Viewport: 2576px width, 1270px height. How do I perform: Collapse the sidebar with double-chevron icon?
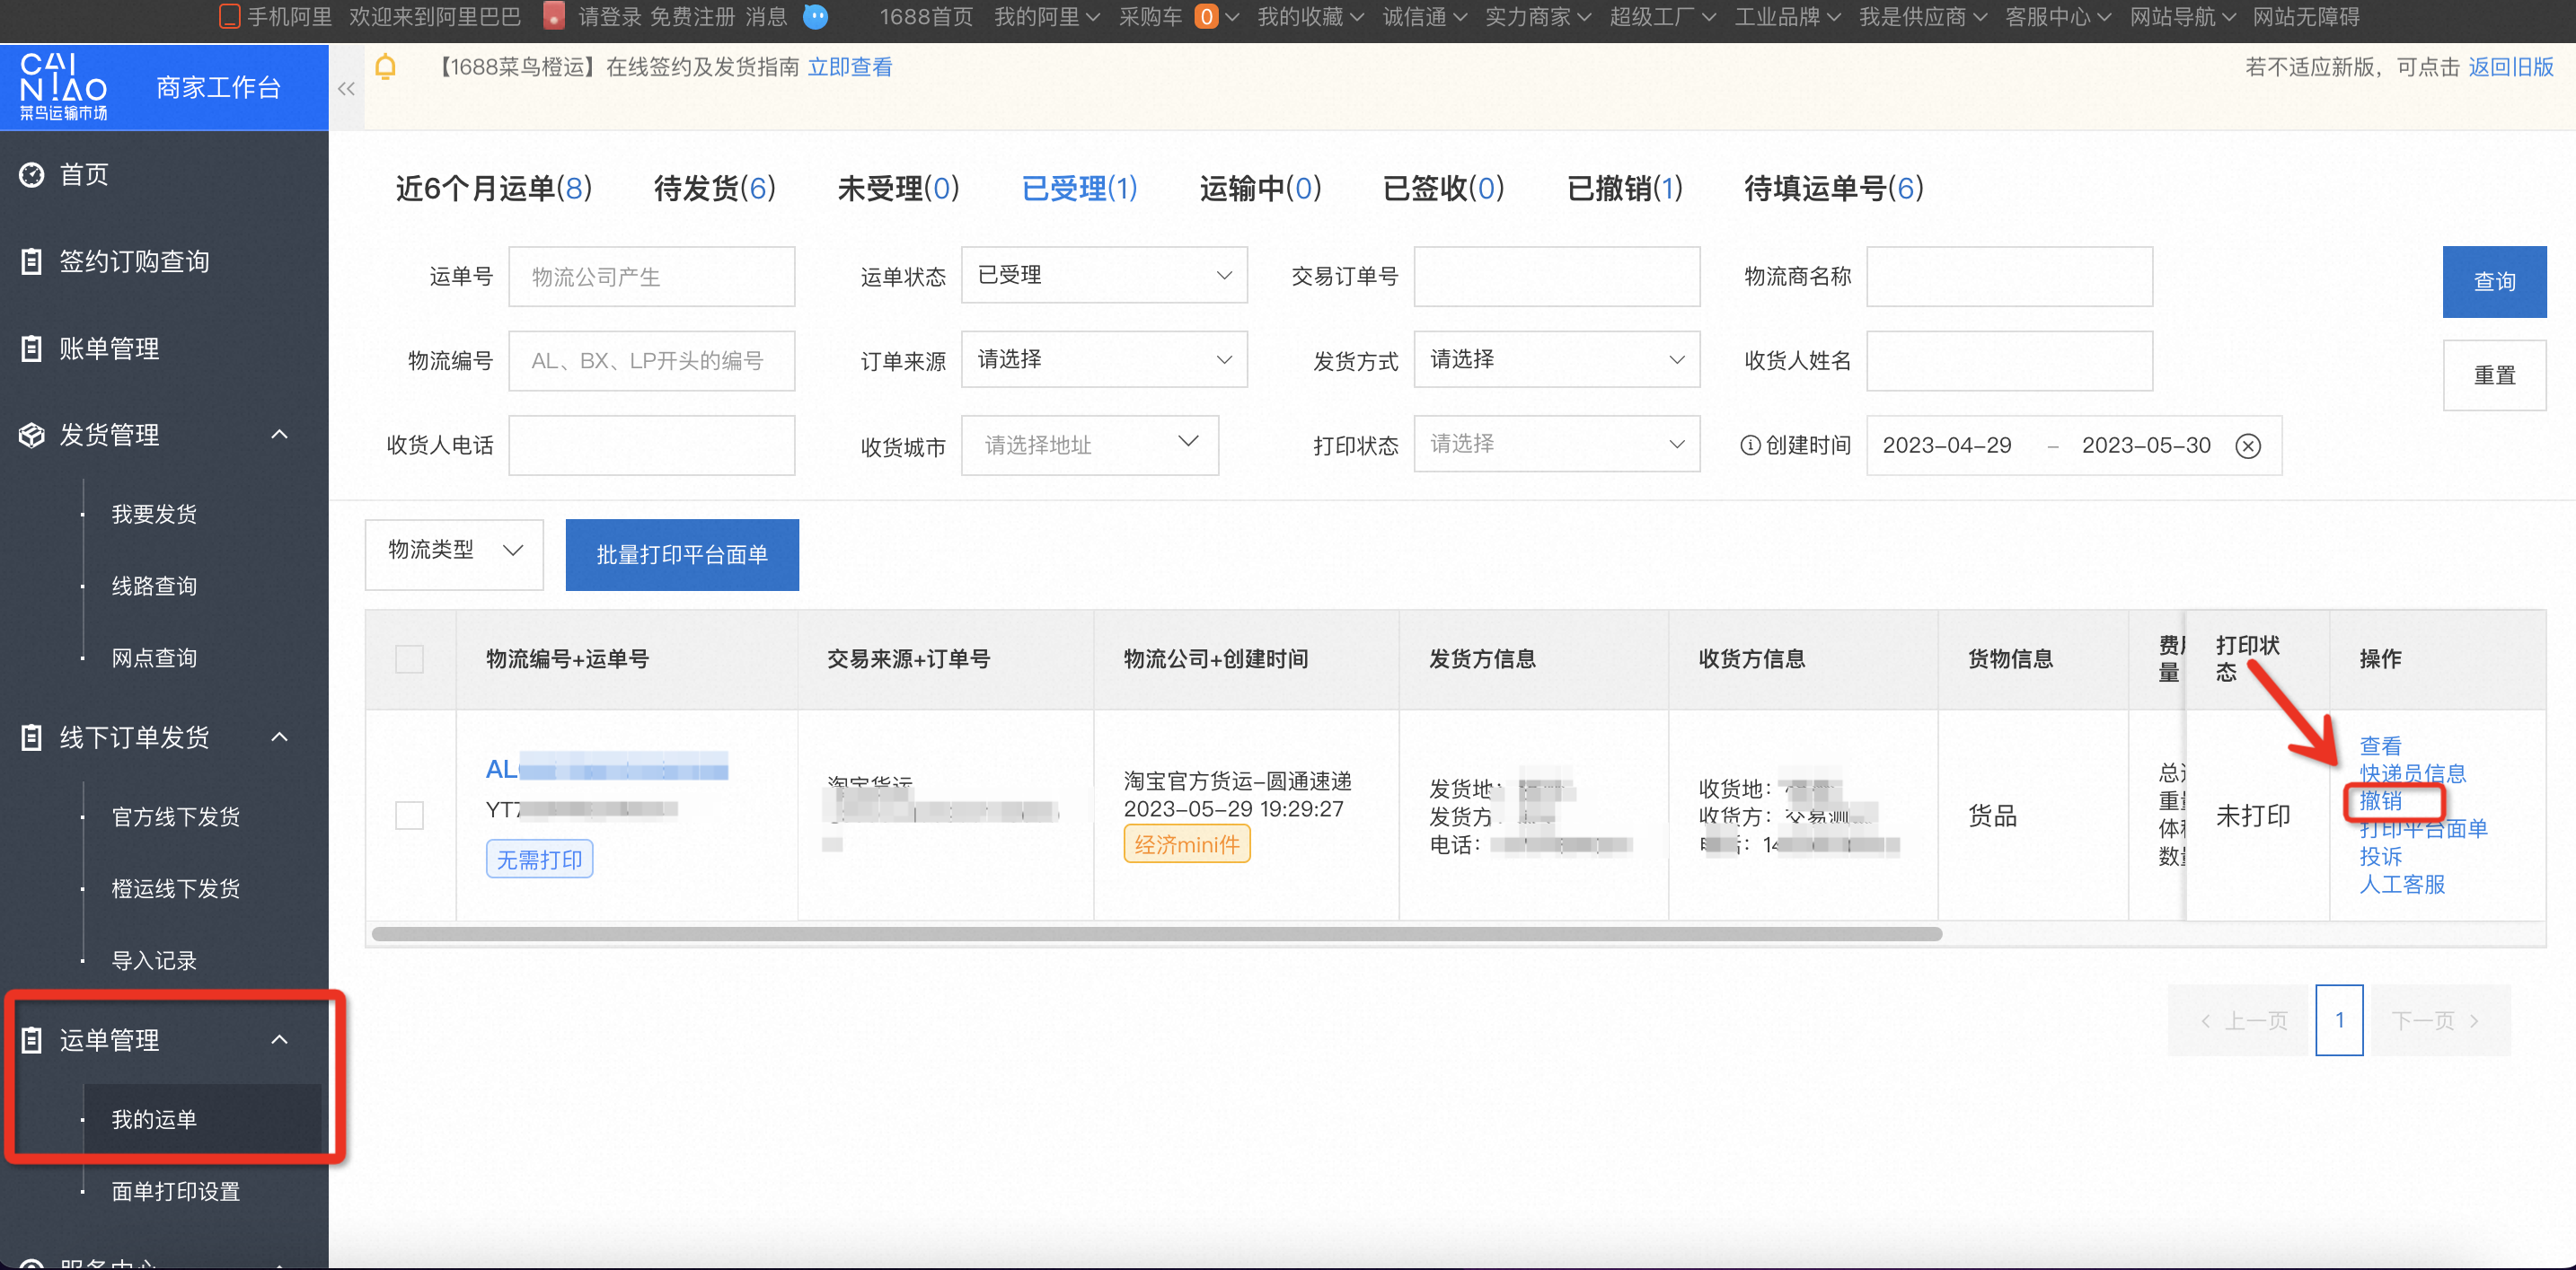coord(346,88)
